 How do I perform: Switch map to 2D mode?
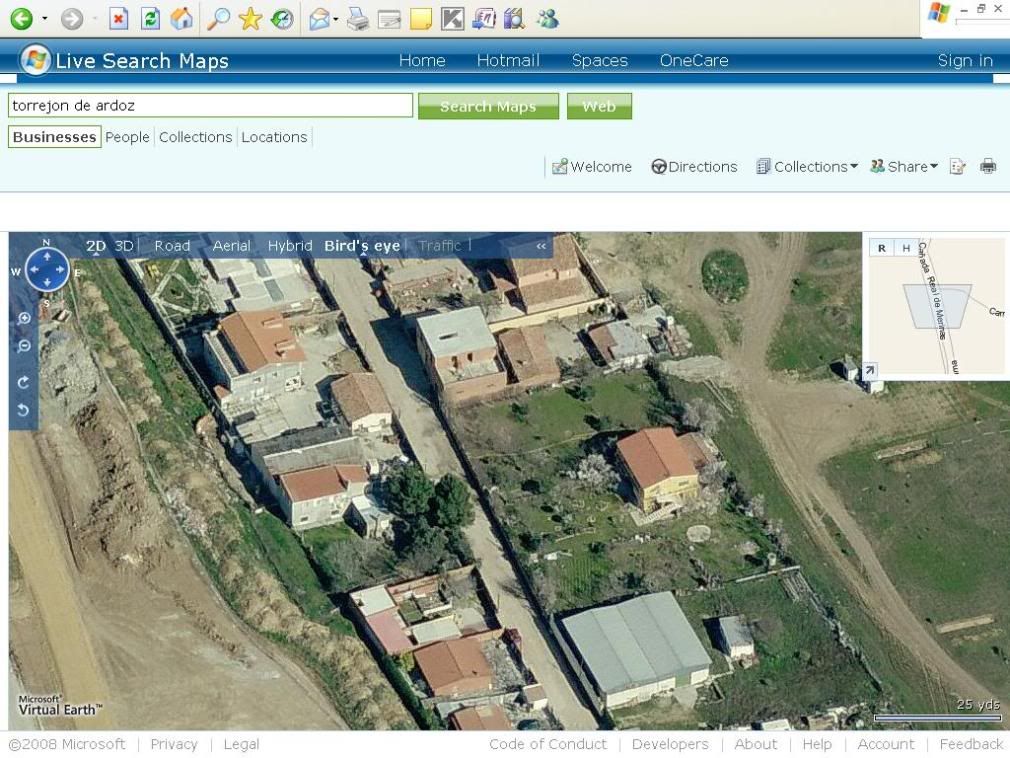(x=95, y=246)
